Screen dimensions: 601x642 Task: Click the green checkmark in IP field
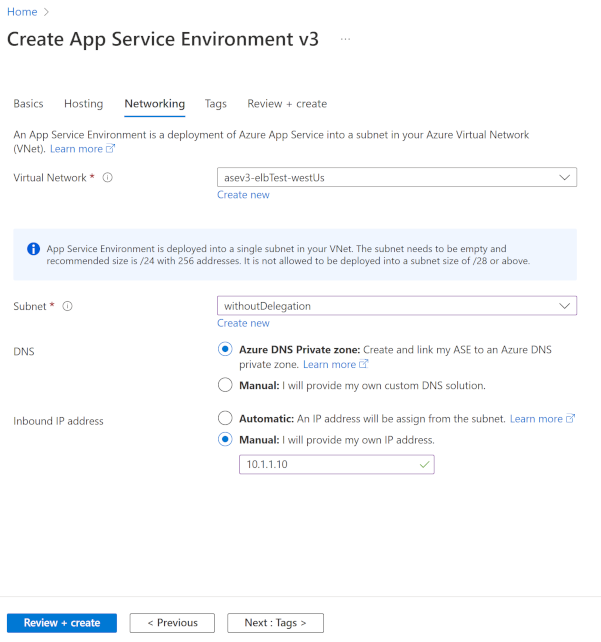pyautogui.click(x=424, y=465)
